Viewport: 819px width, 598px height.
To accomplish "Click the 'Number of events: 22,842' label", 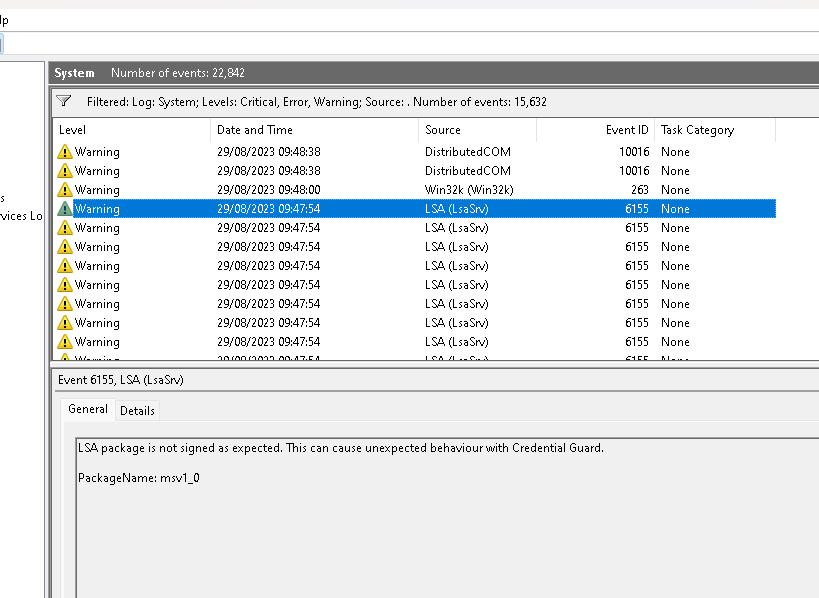I will [178, 73].
